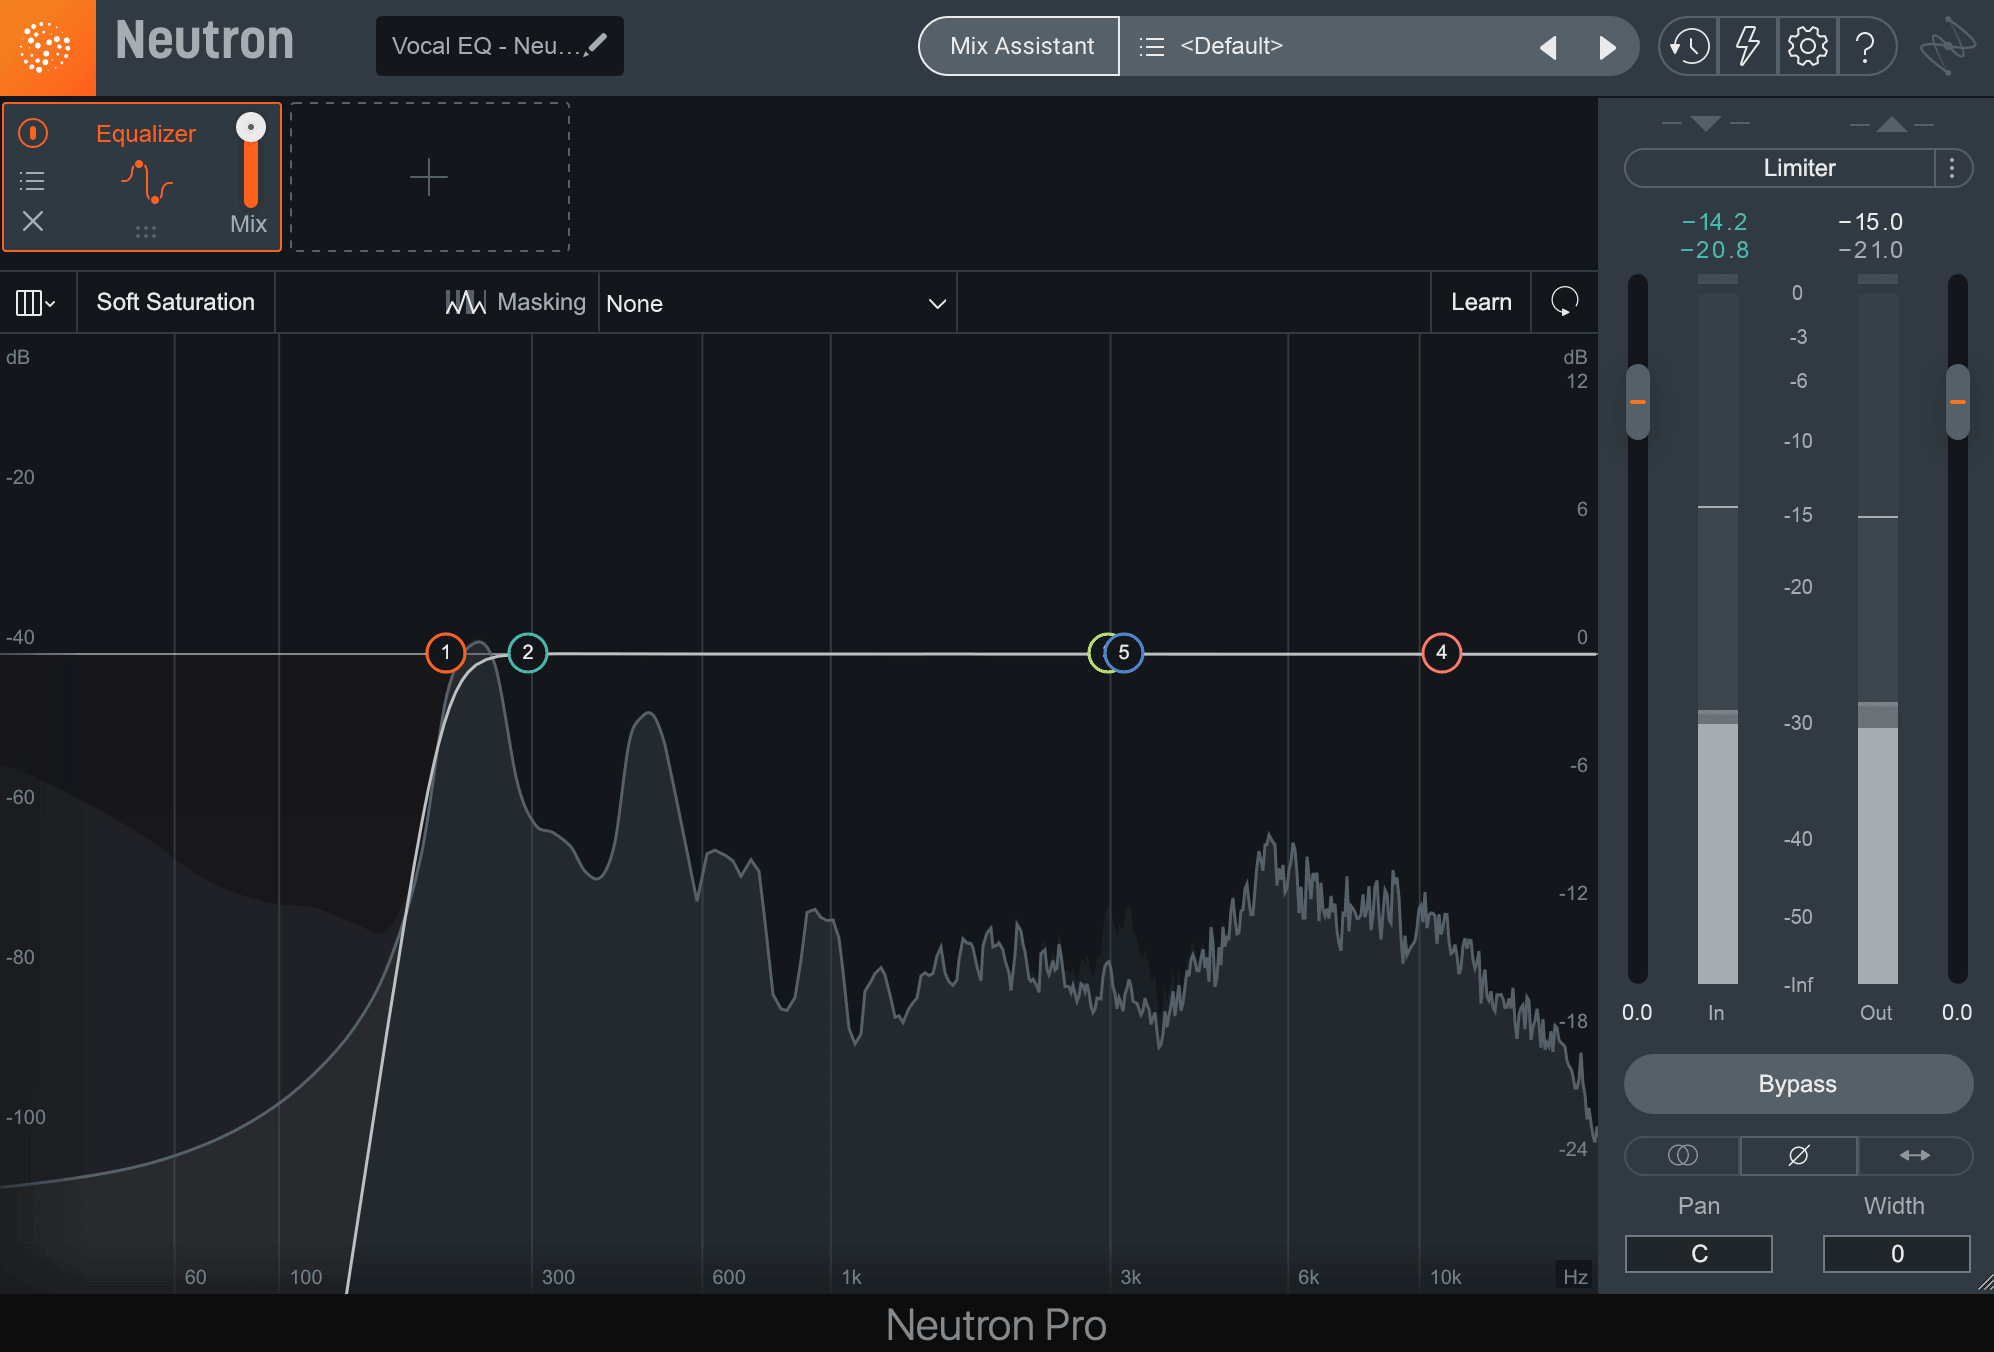Remove the Equalizer module with the X
Screen dimensions: 1994x1352
(x=33, y=221)
